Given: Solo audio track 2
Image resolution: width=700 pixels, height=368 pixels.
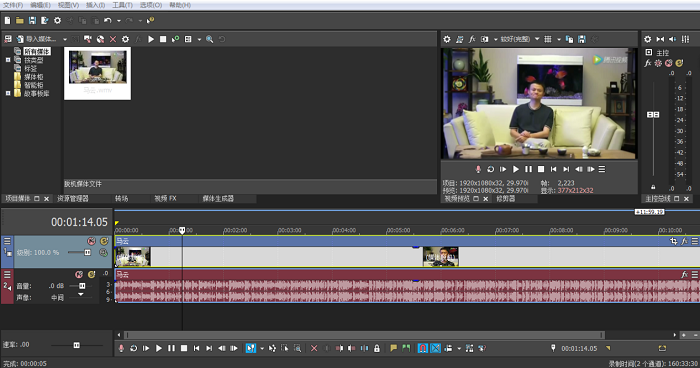Looking at the screenshot, I should [x=92, y=274].
